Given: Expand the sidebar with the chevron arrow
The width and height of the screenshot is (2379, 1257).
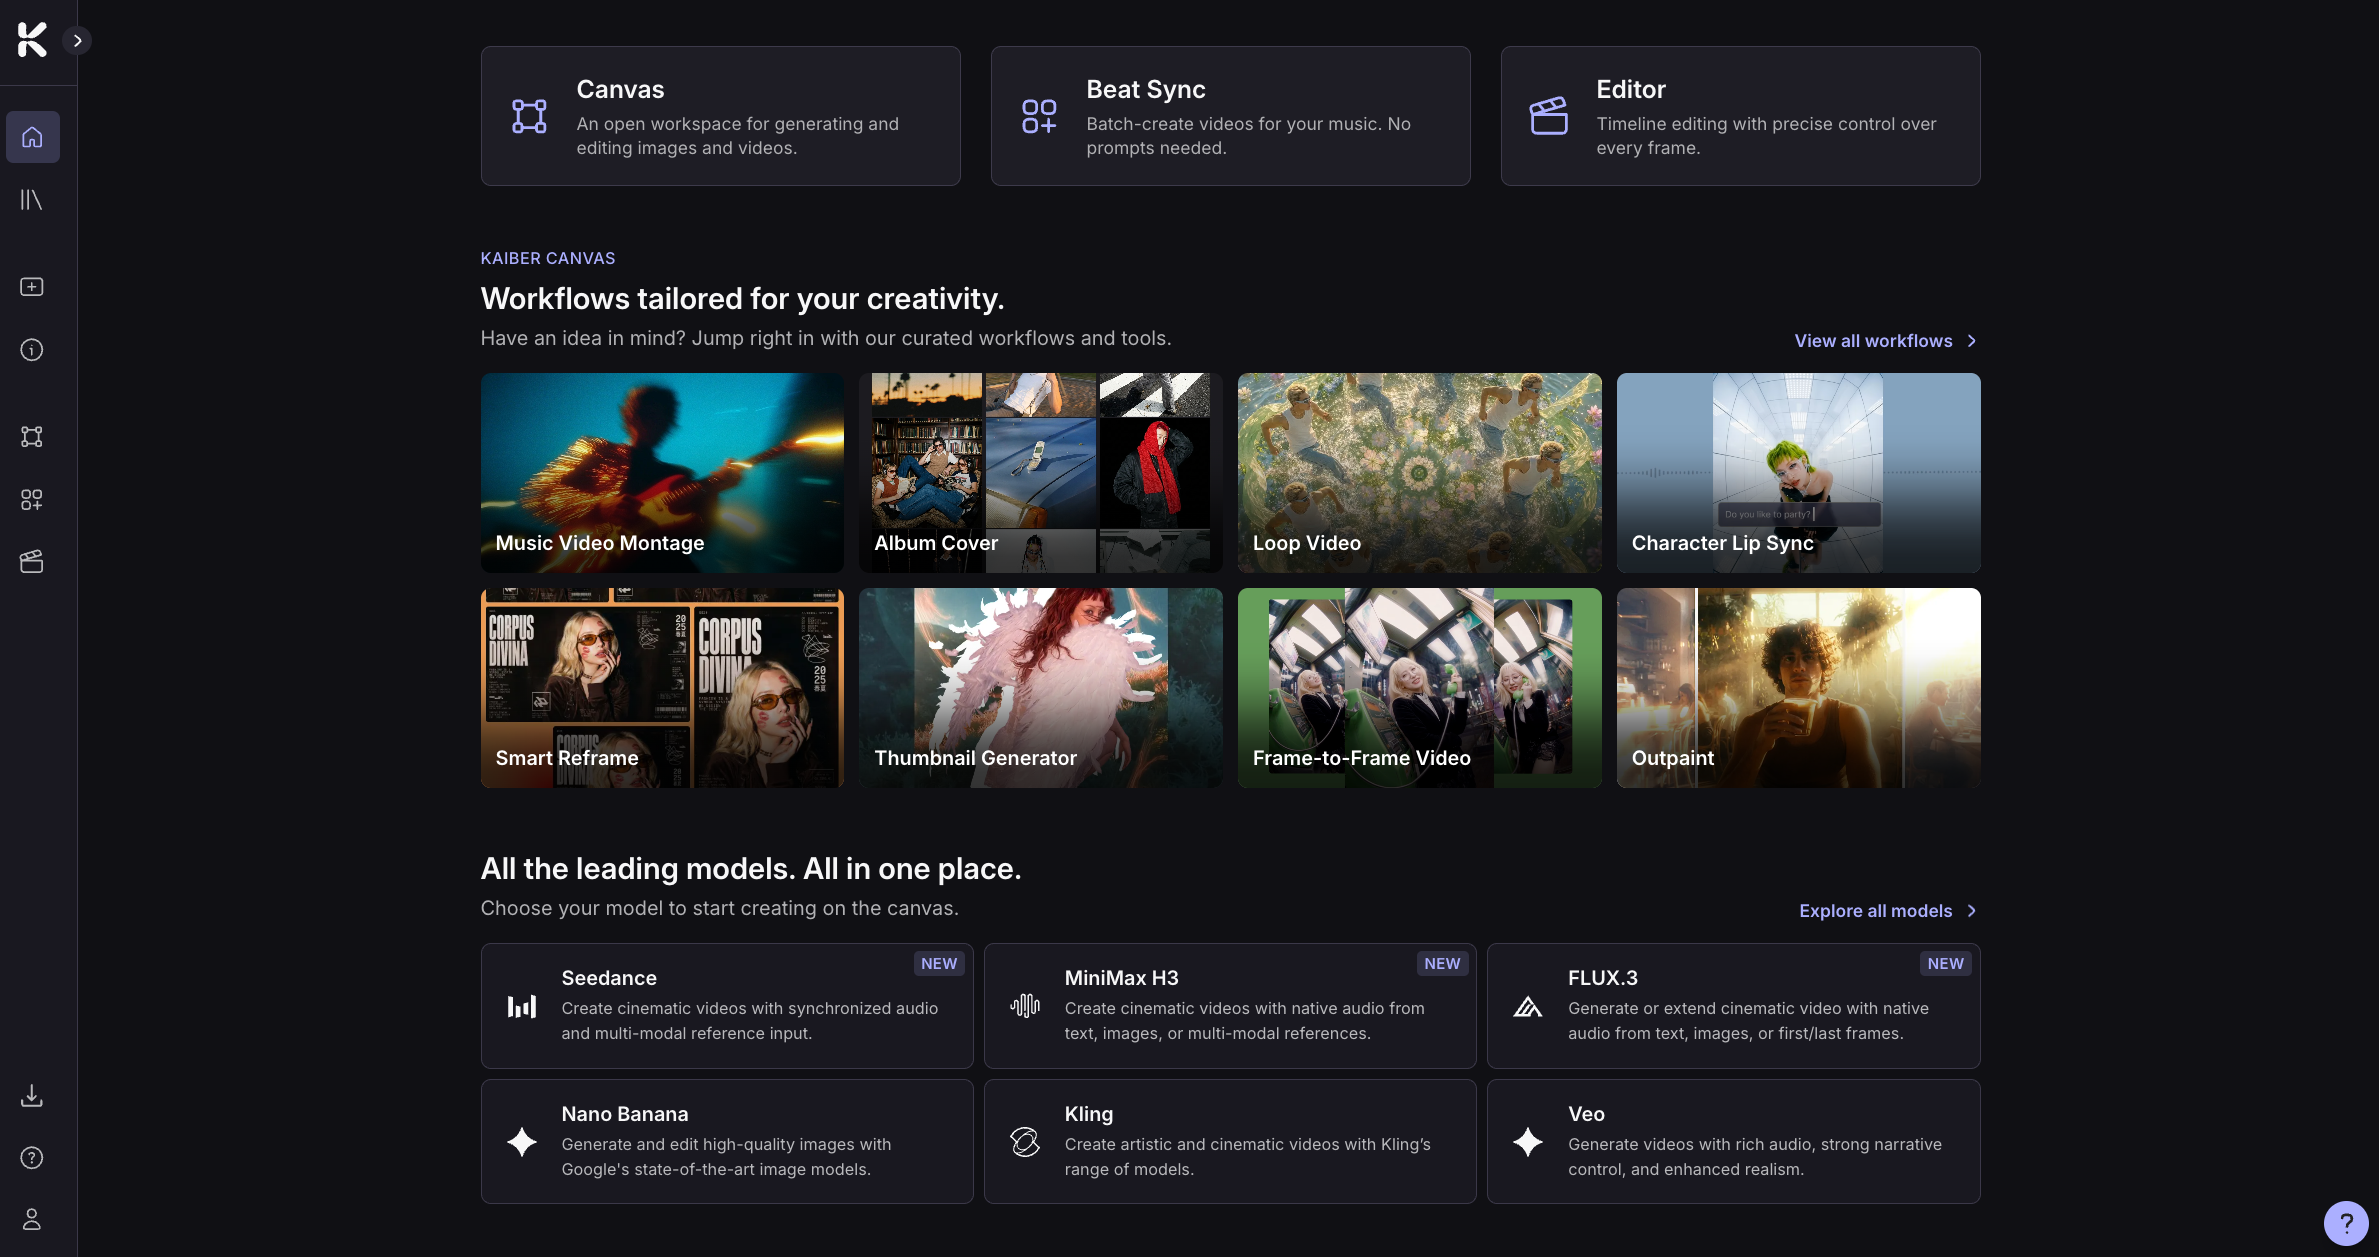Looking at the screenshot, I should click(x=77, y=41).
